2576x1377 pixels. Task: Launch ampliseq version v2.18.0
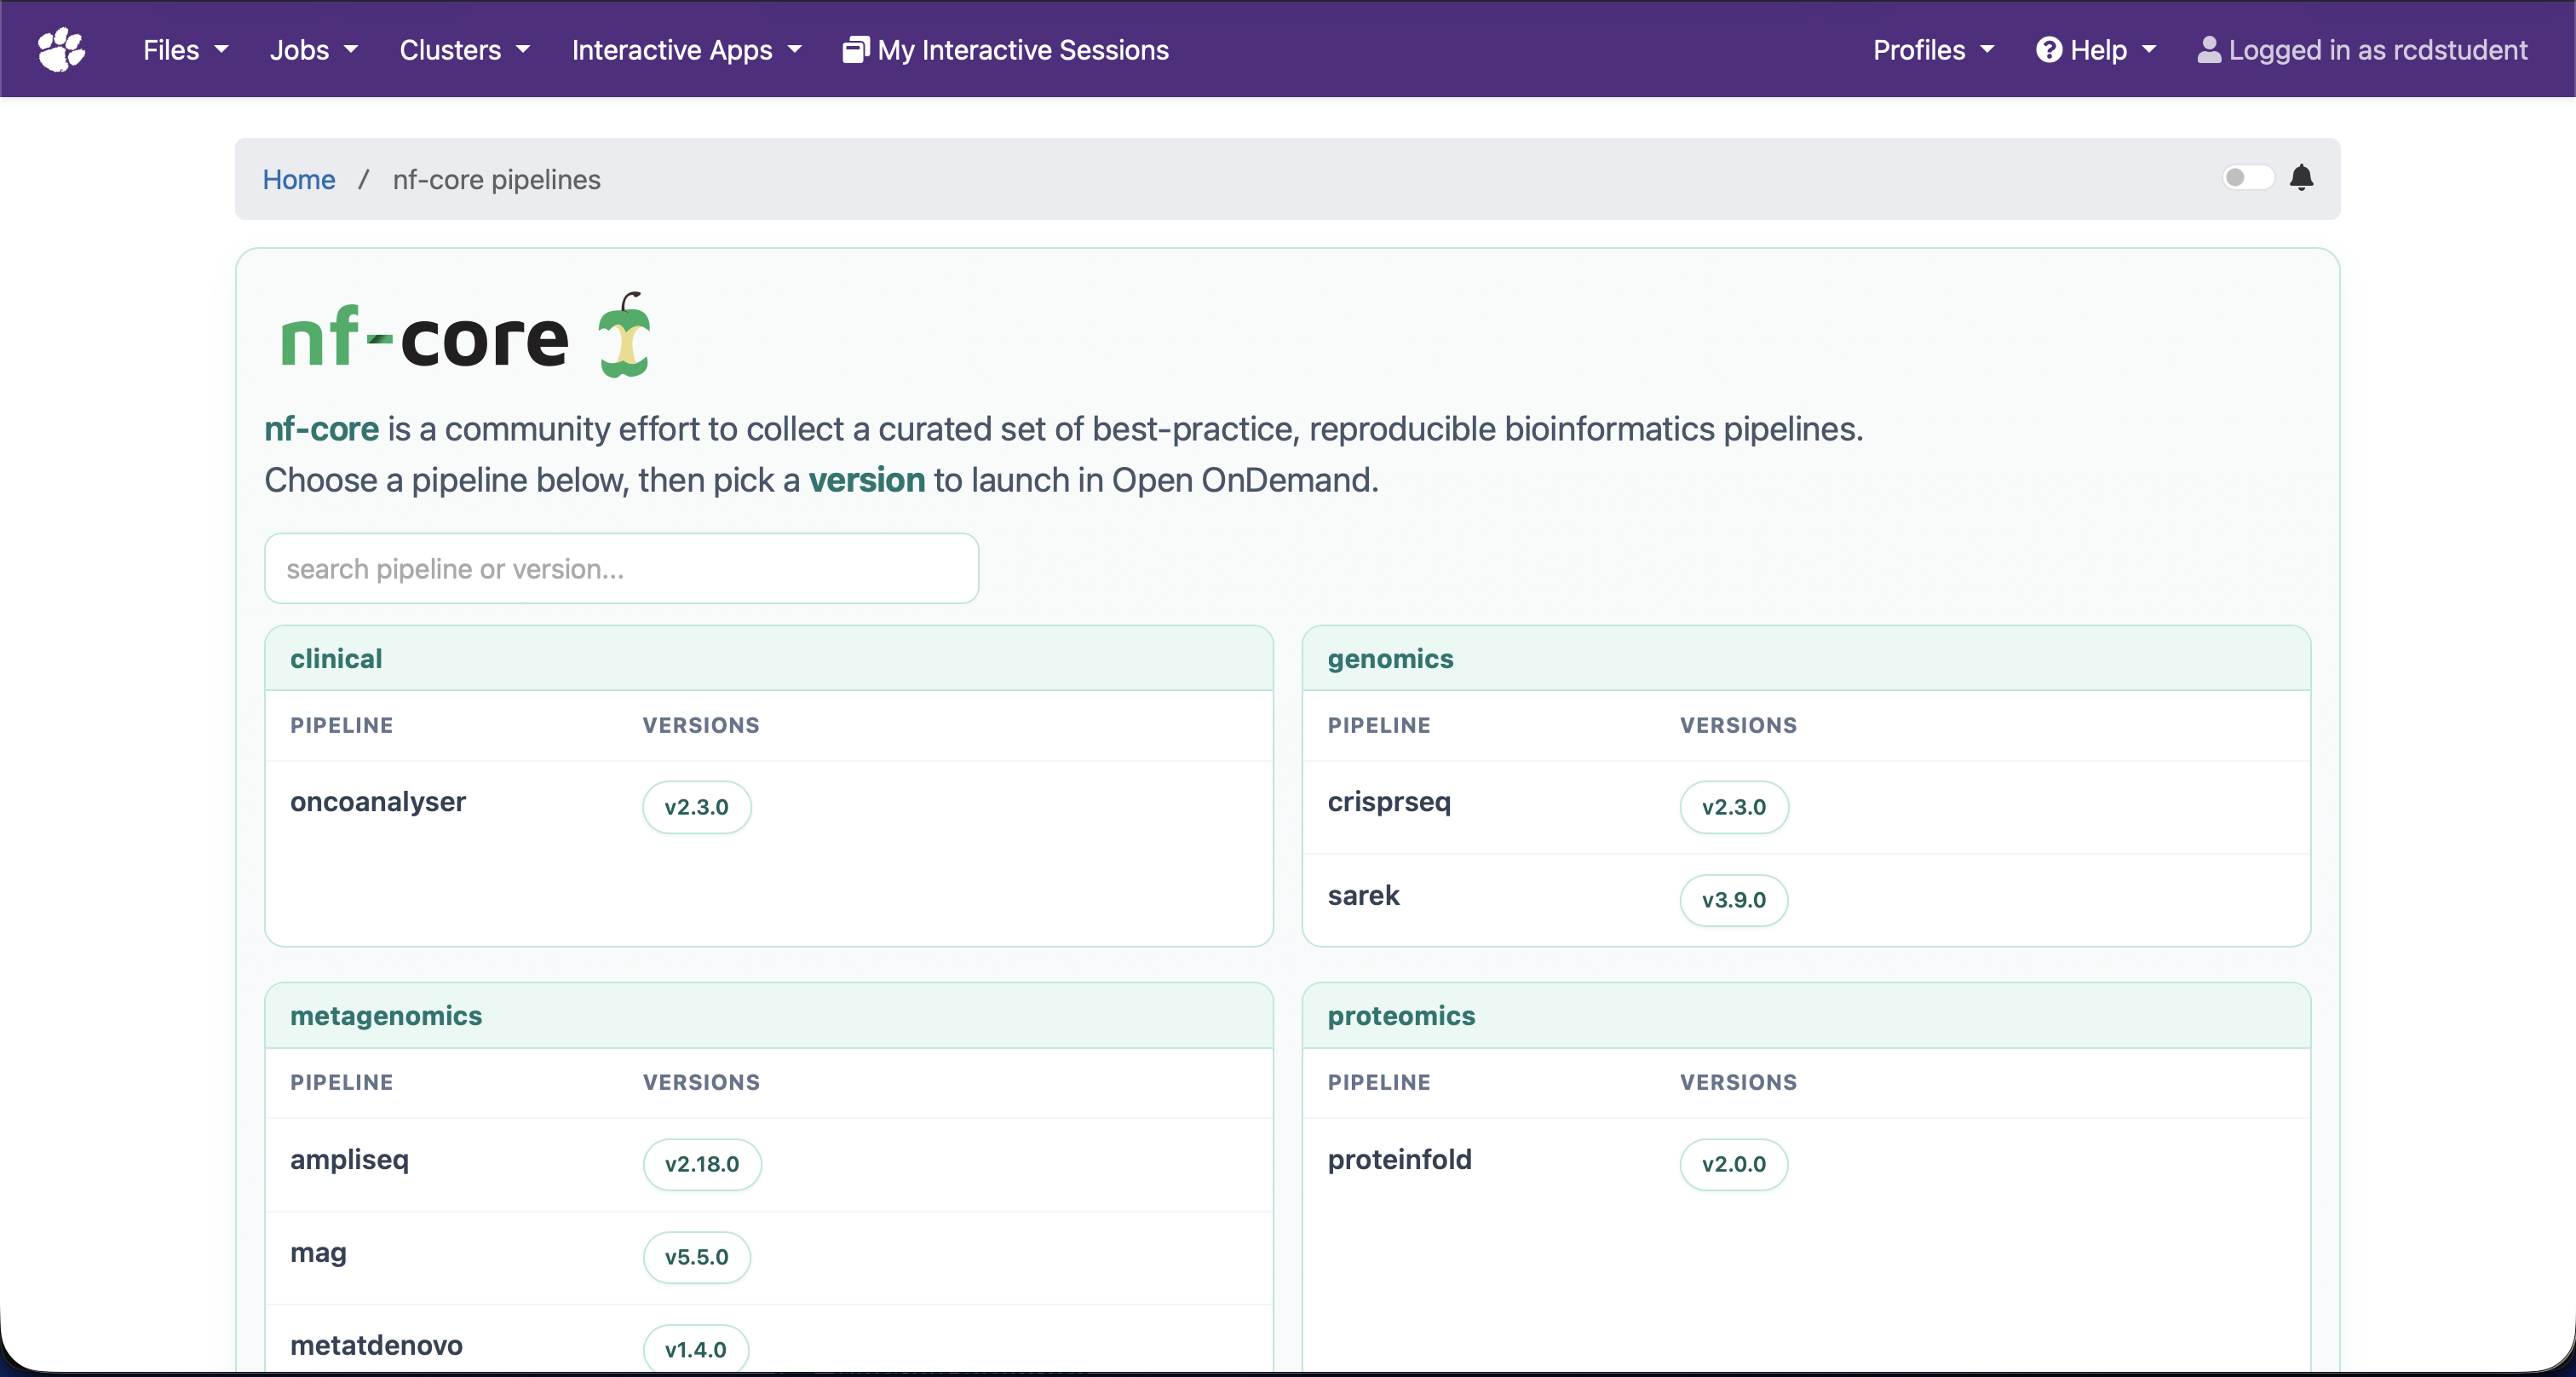click(702, 1163)
